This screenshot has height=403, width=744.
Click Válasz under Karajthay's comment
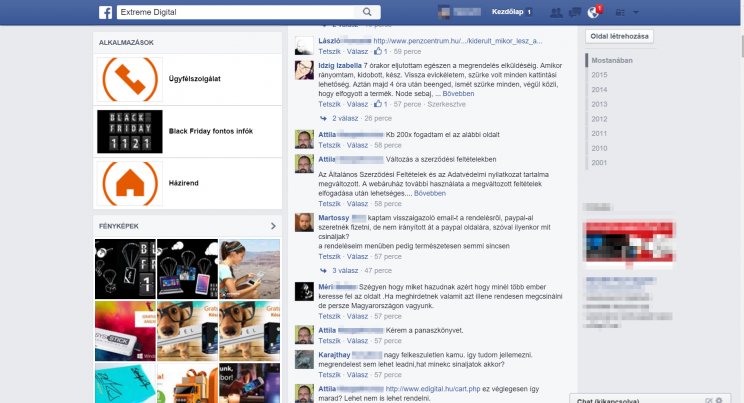(x=357, y=375)
